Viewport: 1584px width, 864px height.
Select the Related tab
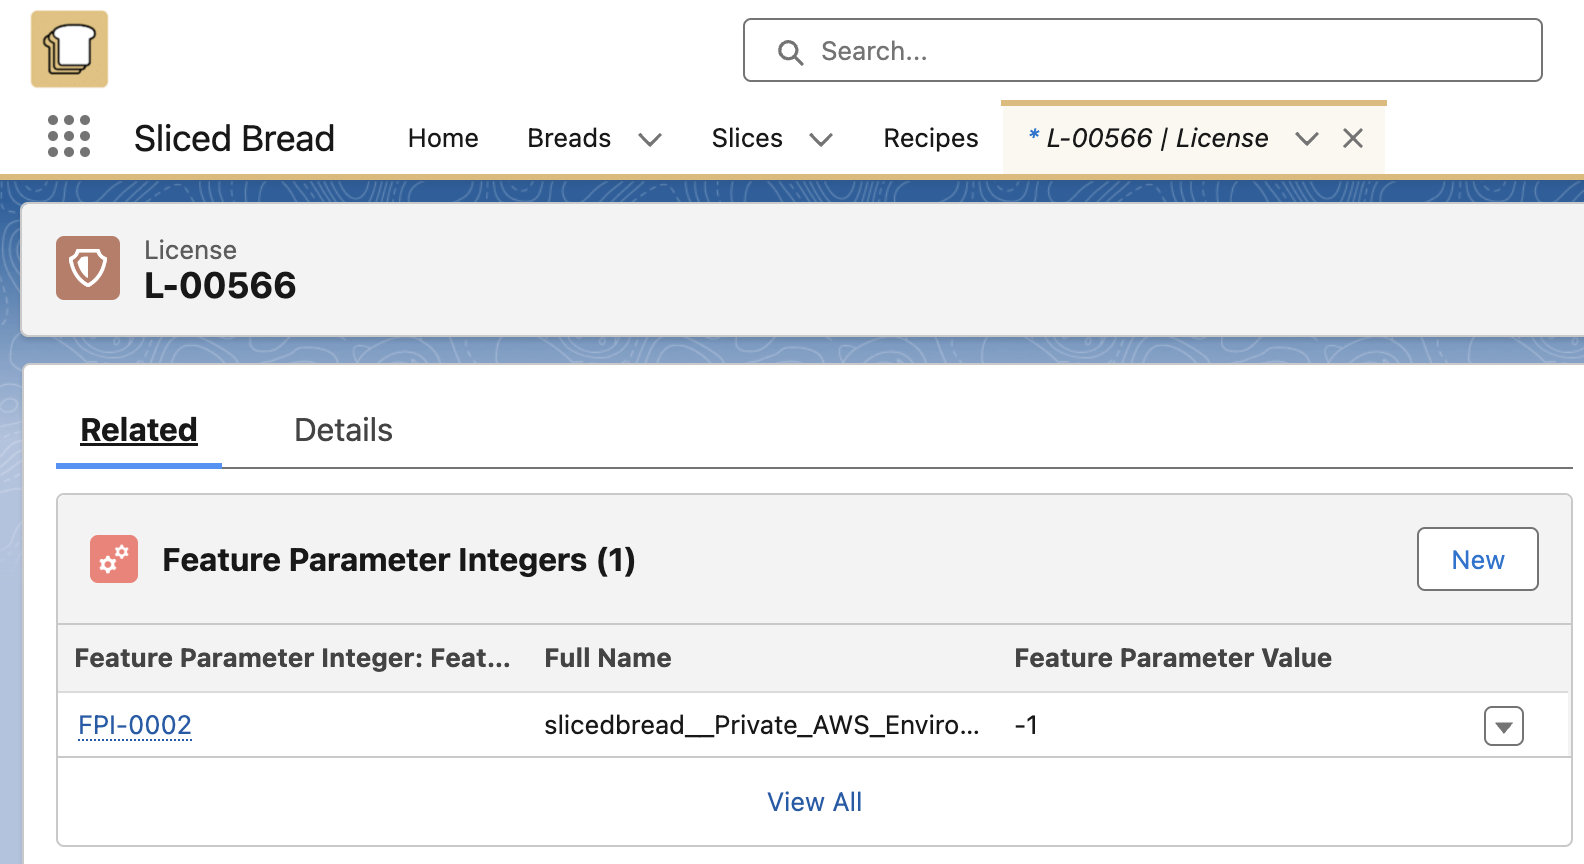pos(139,429)
